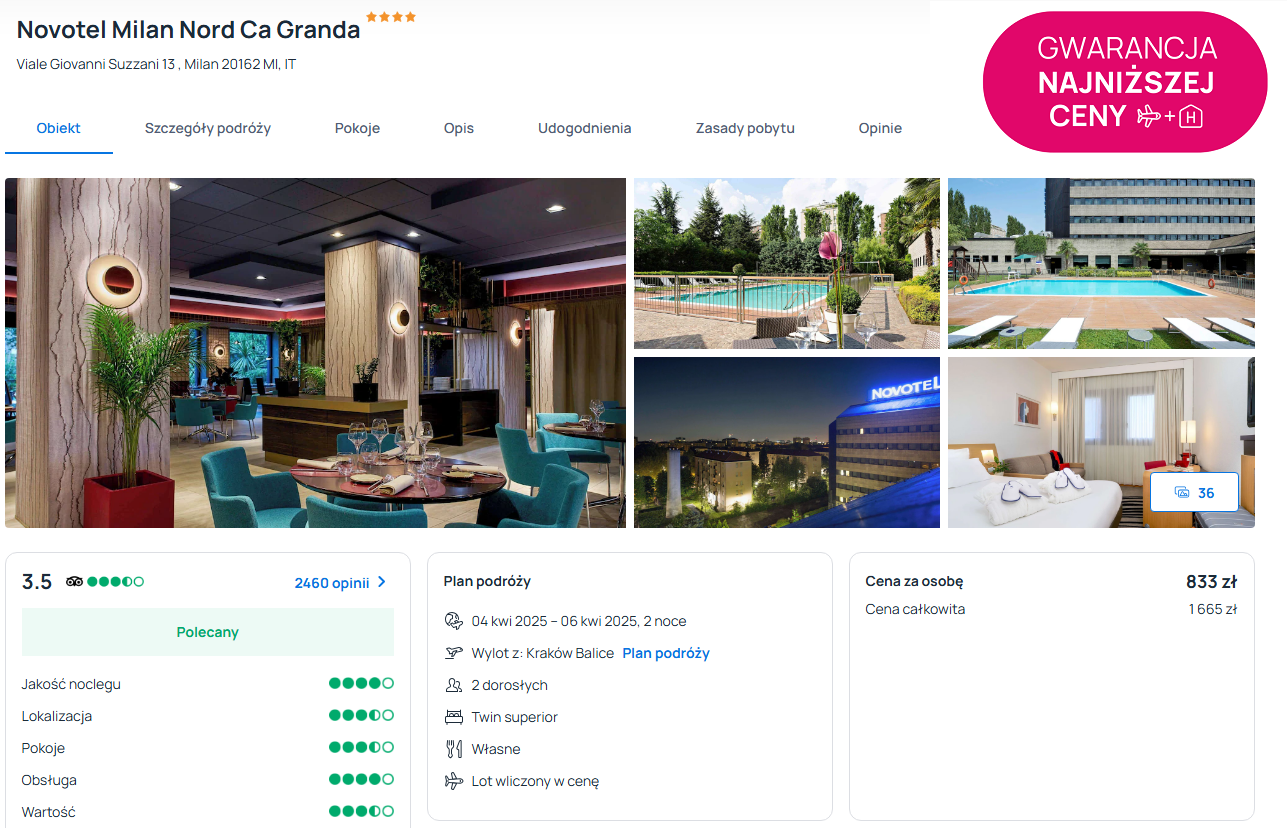Open the large restaurant interior photo

[315, 353]
